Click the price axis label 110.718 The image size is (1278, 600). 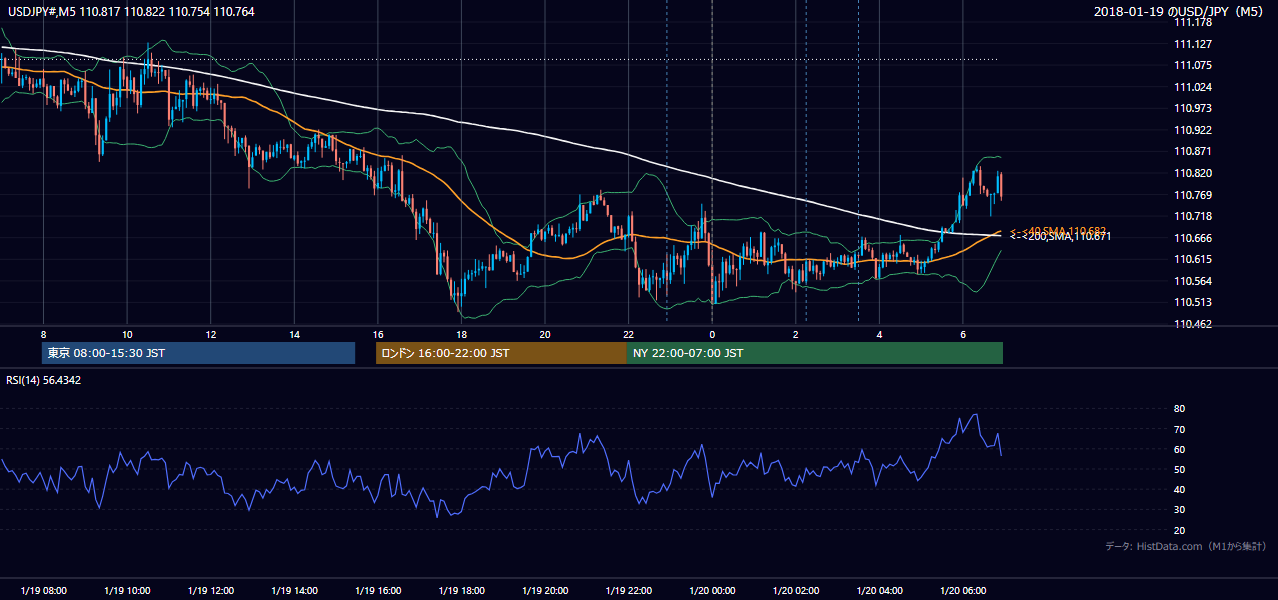tap(1194, 216)
